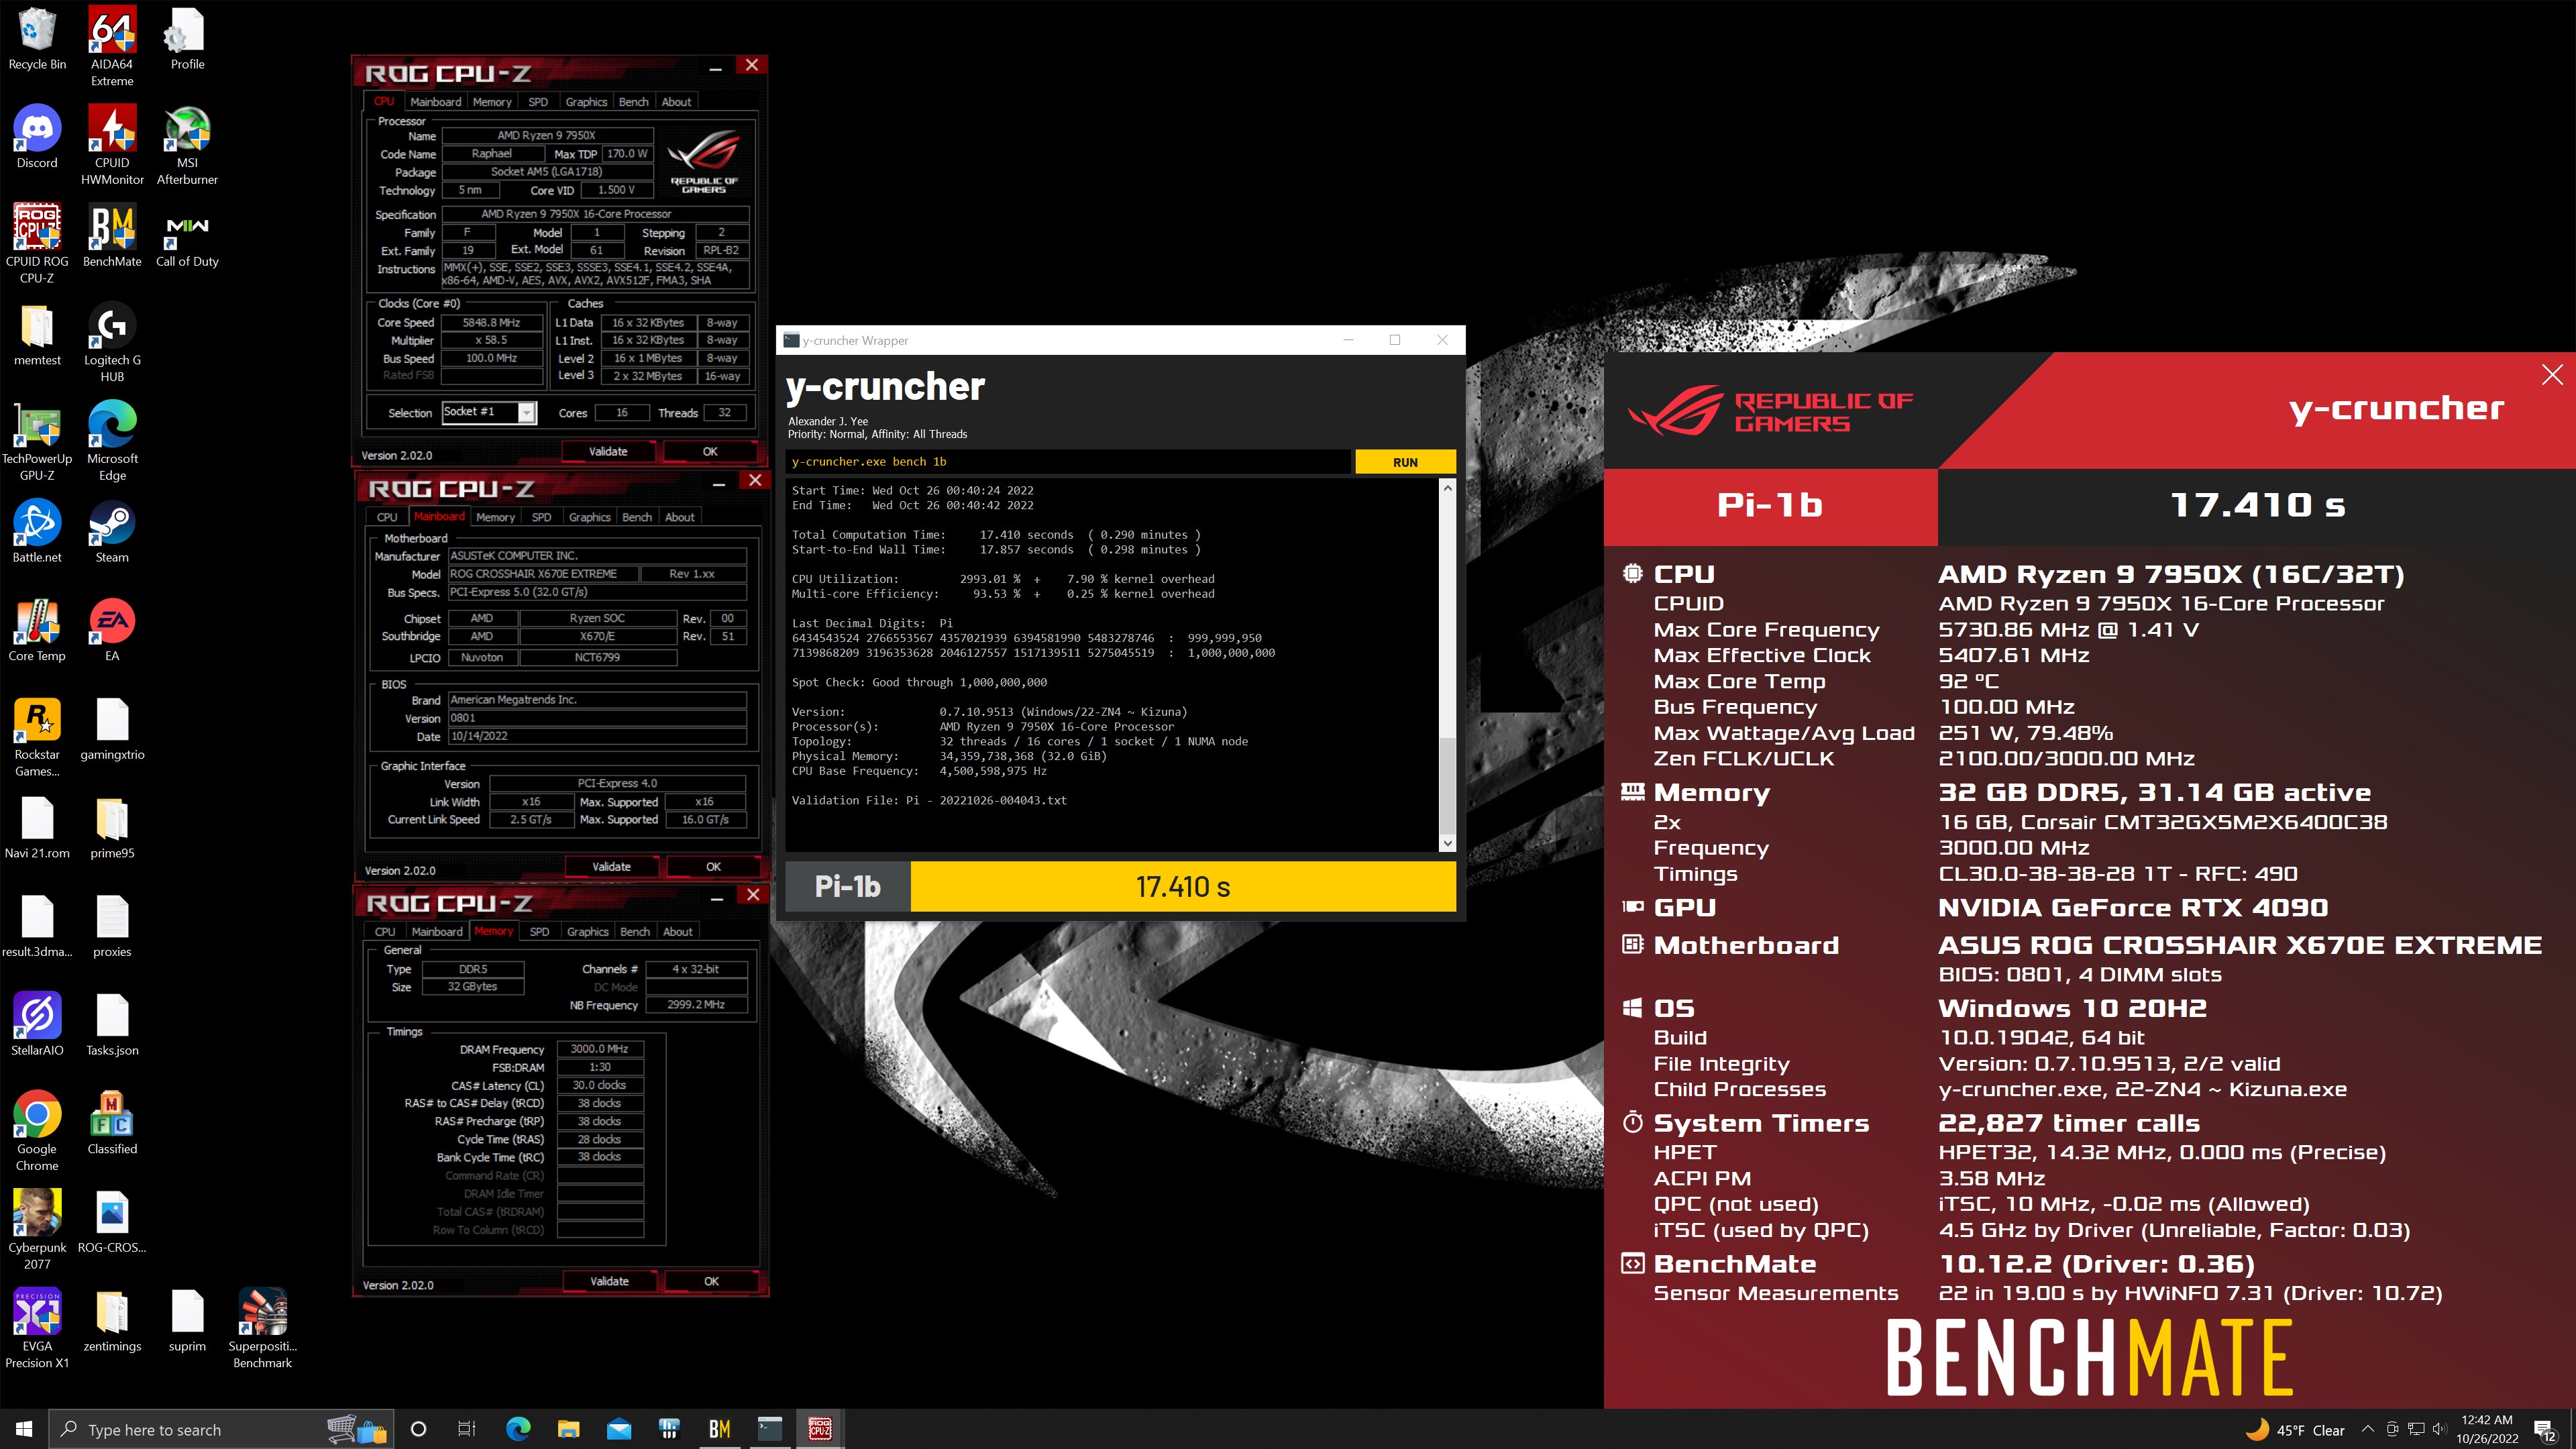
Task: Click the y-cruncher output scrollbar thumb
Action: (1447, 785)
